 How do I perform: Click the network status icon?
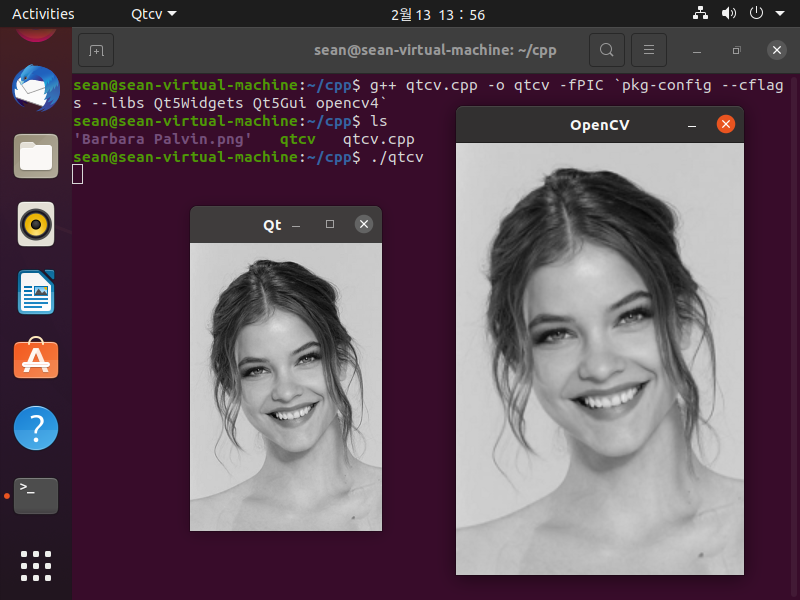click(700, 13)
